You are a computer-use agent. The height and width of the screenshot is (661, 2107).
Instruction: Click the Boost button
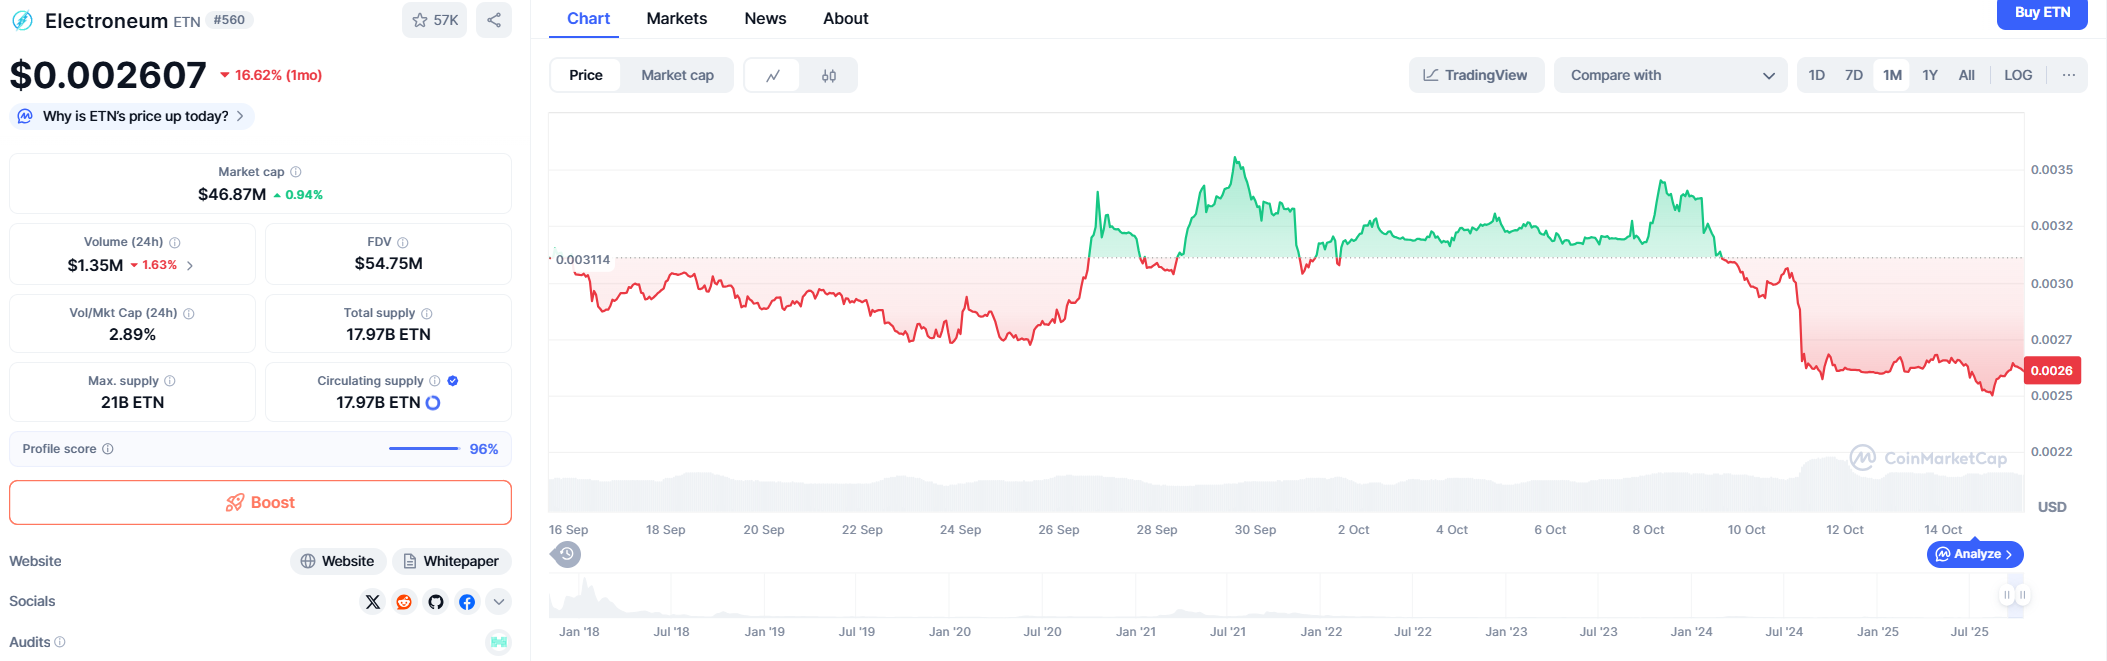click(260, 503)
